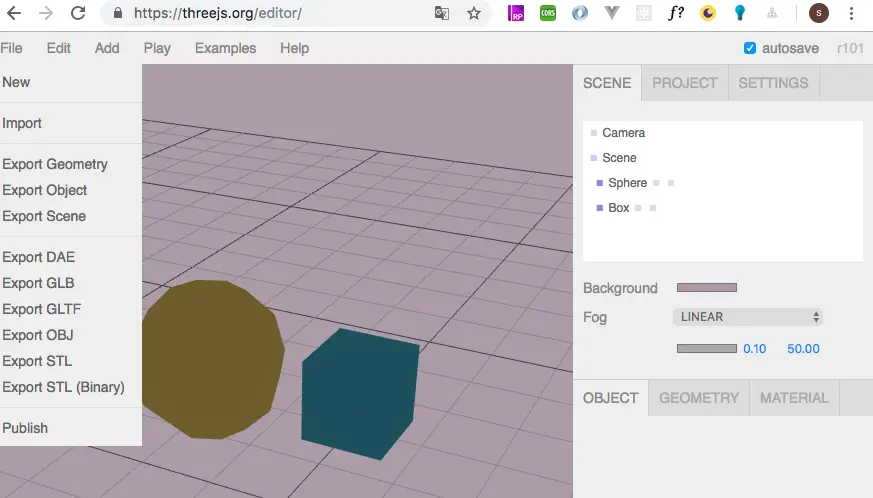Open the Chrome profile avatar
The image size is (873, 498).
click(818, 13)
